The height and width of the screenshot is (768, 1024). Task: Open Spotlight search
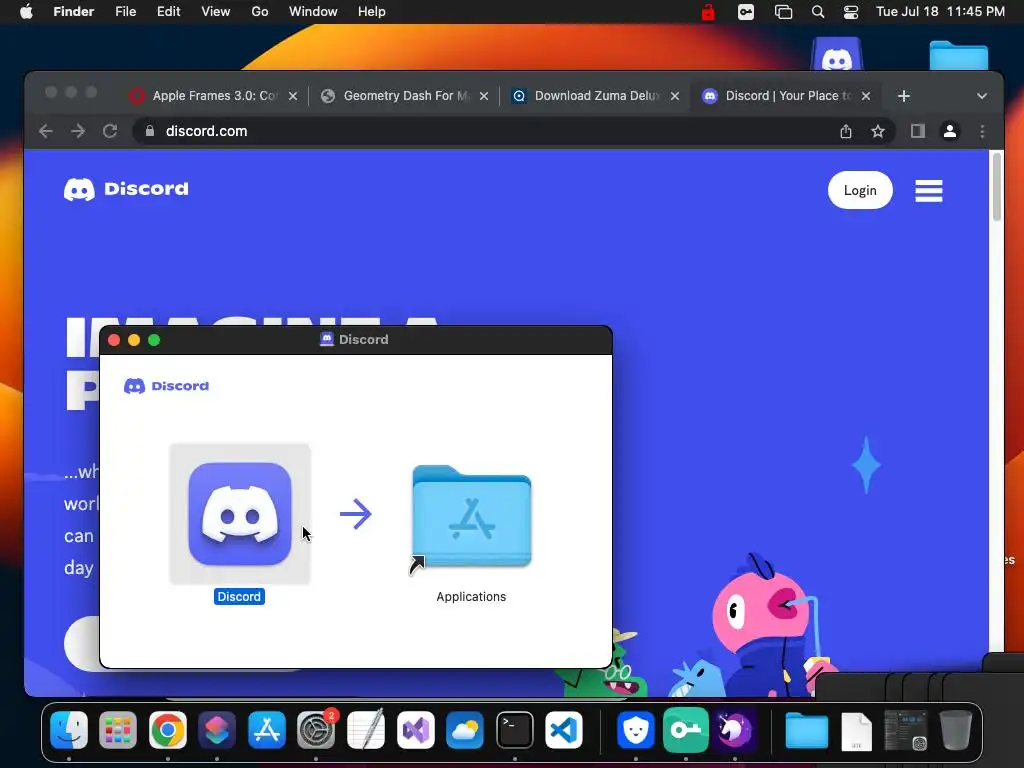818,12
